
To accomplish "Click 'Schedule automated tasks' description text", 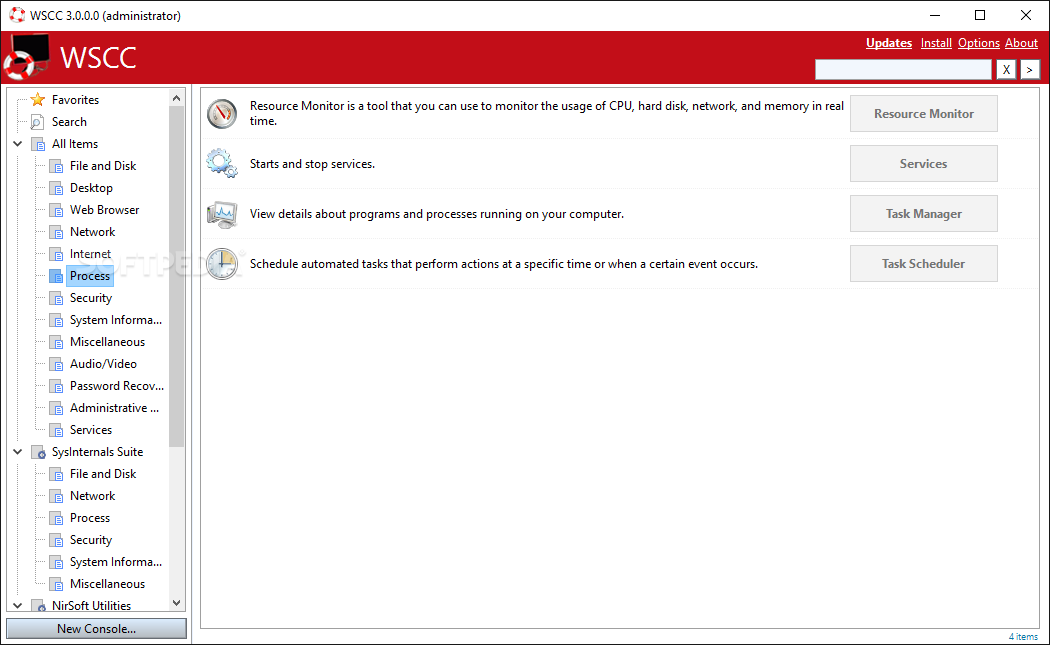I will click(504, 264).
